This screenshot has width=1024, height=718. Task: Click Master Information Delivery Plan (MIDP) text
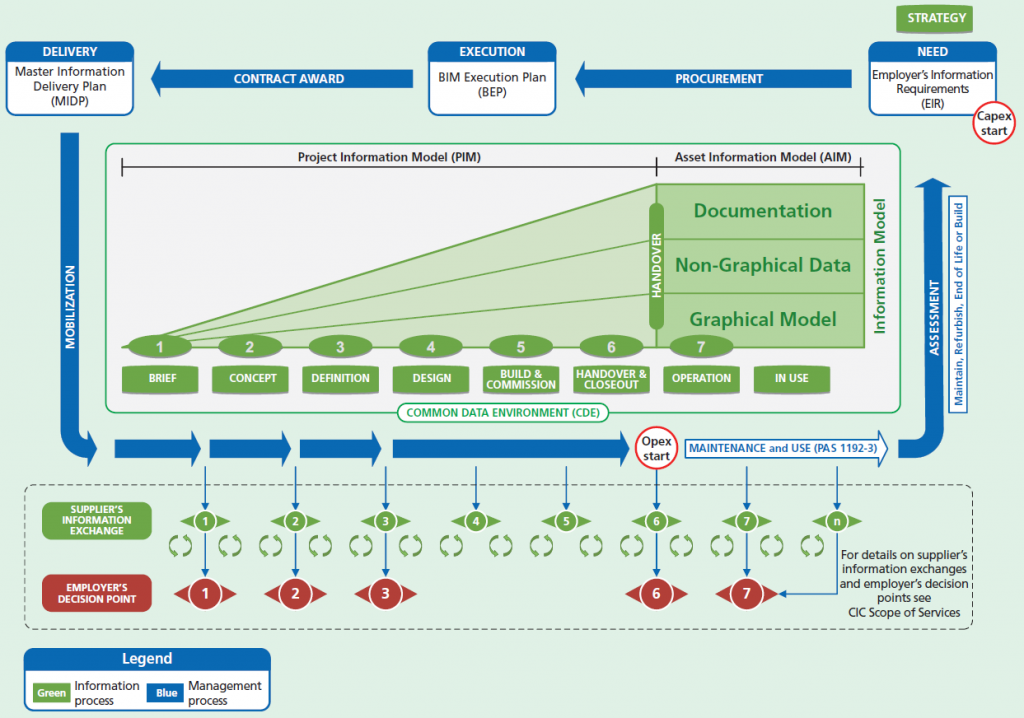[70, 86]
